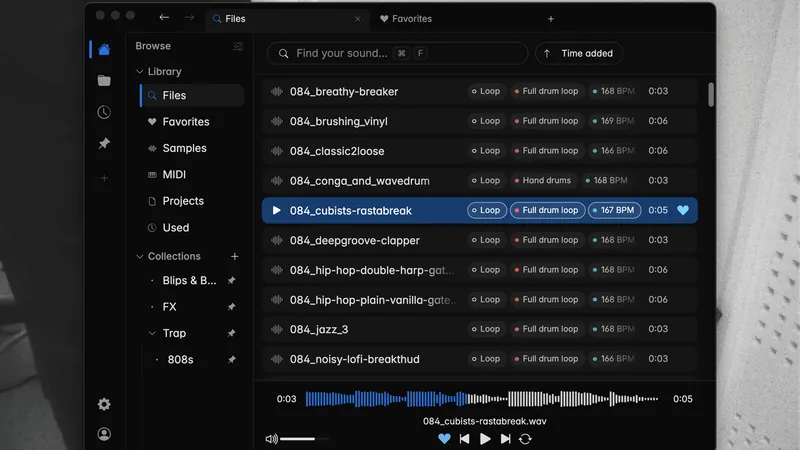Toggle the loop playback button

click(x=526, y=439)
